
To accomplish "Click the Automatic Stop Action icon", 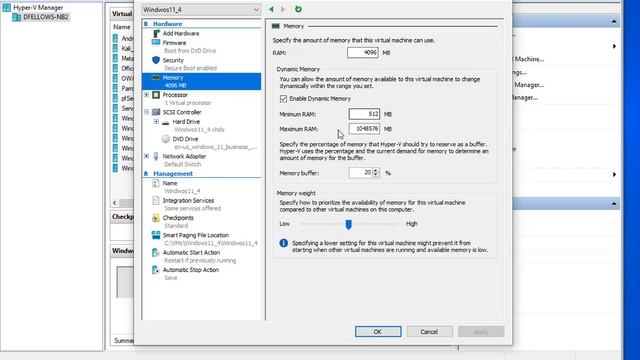I will [x=156, y=270].
